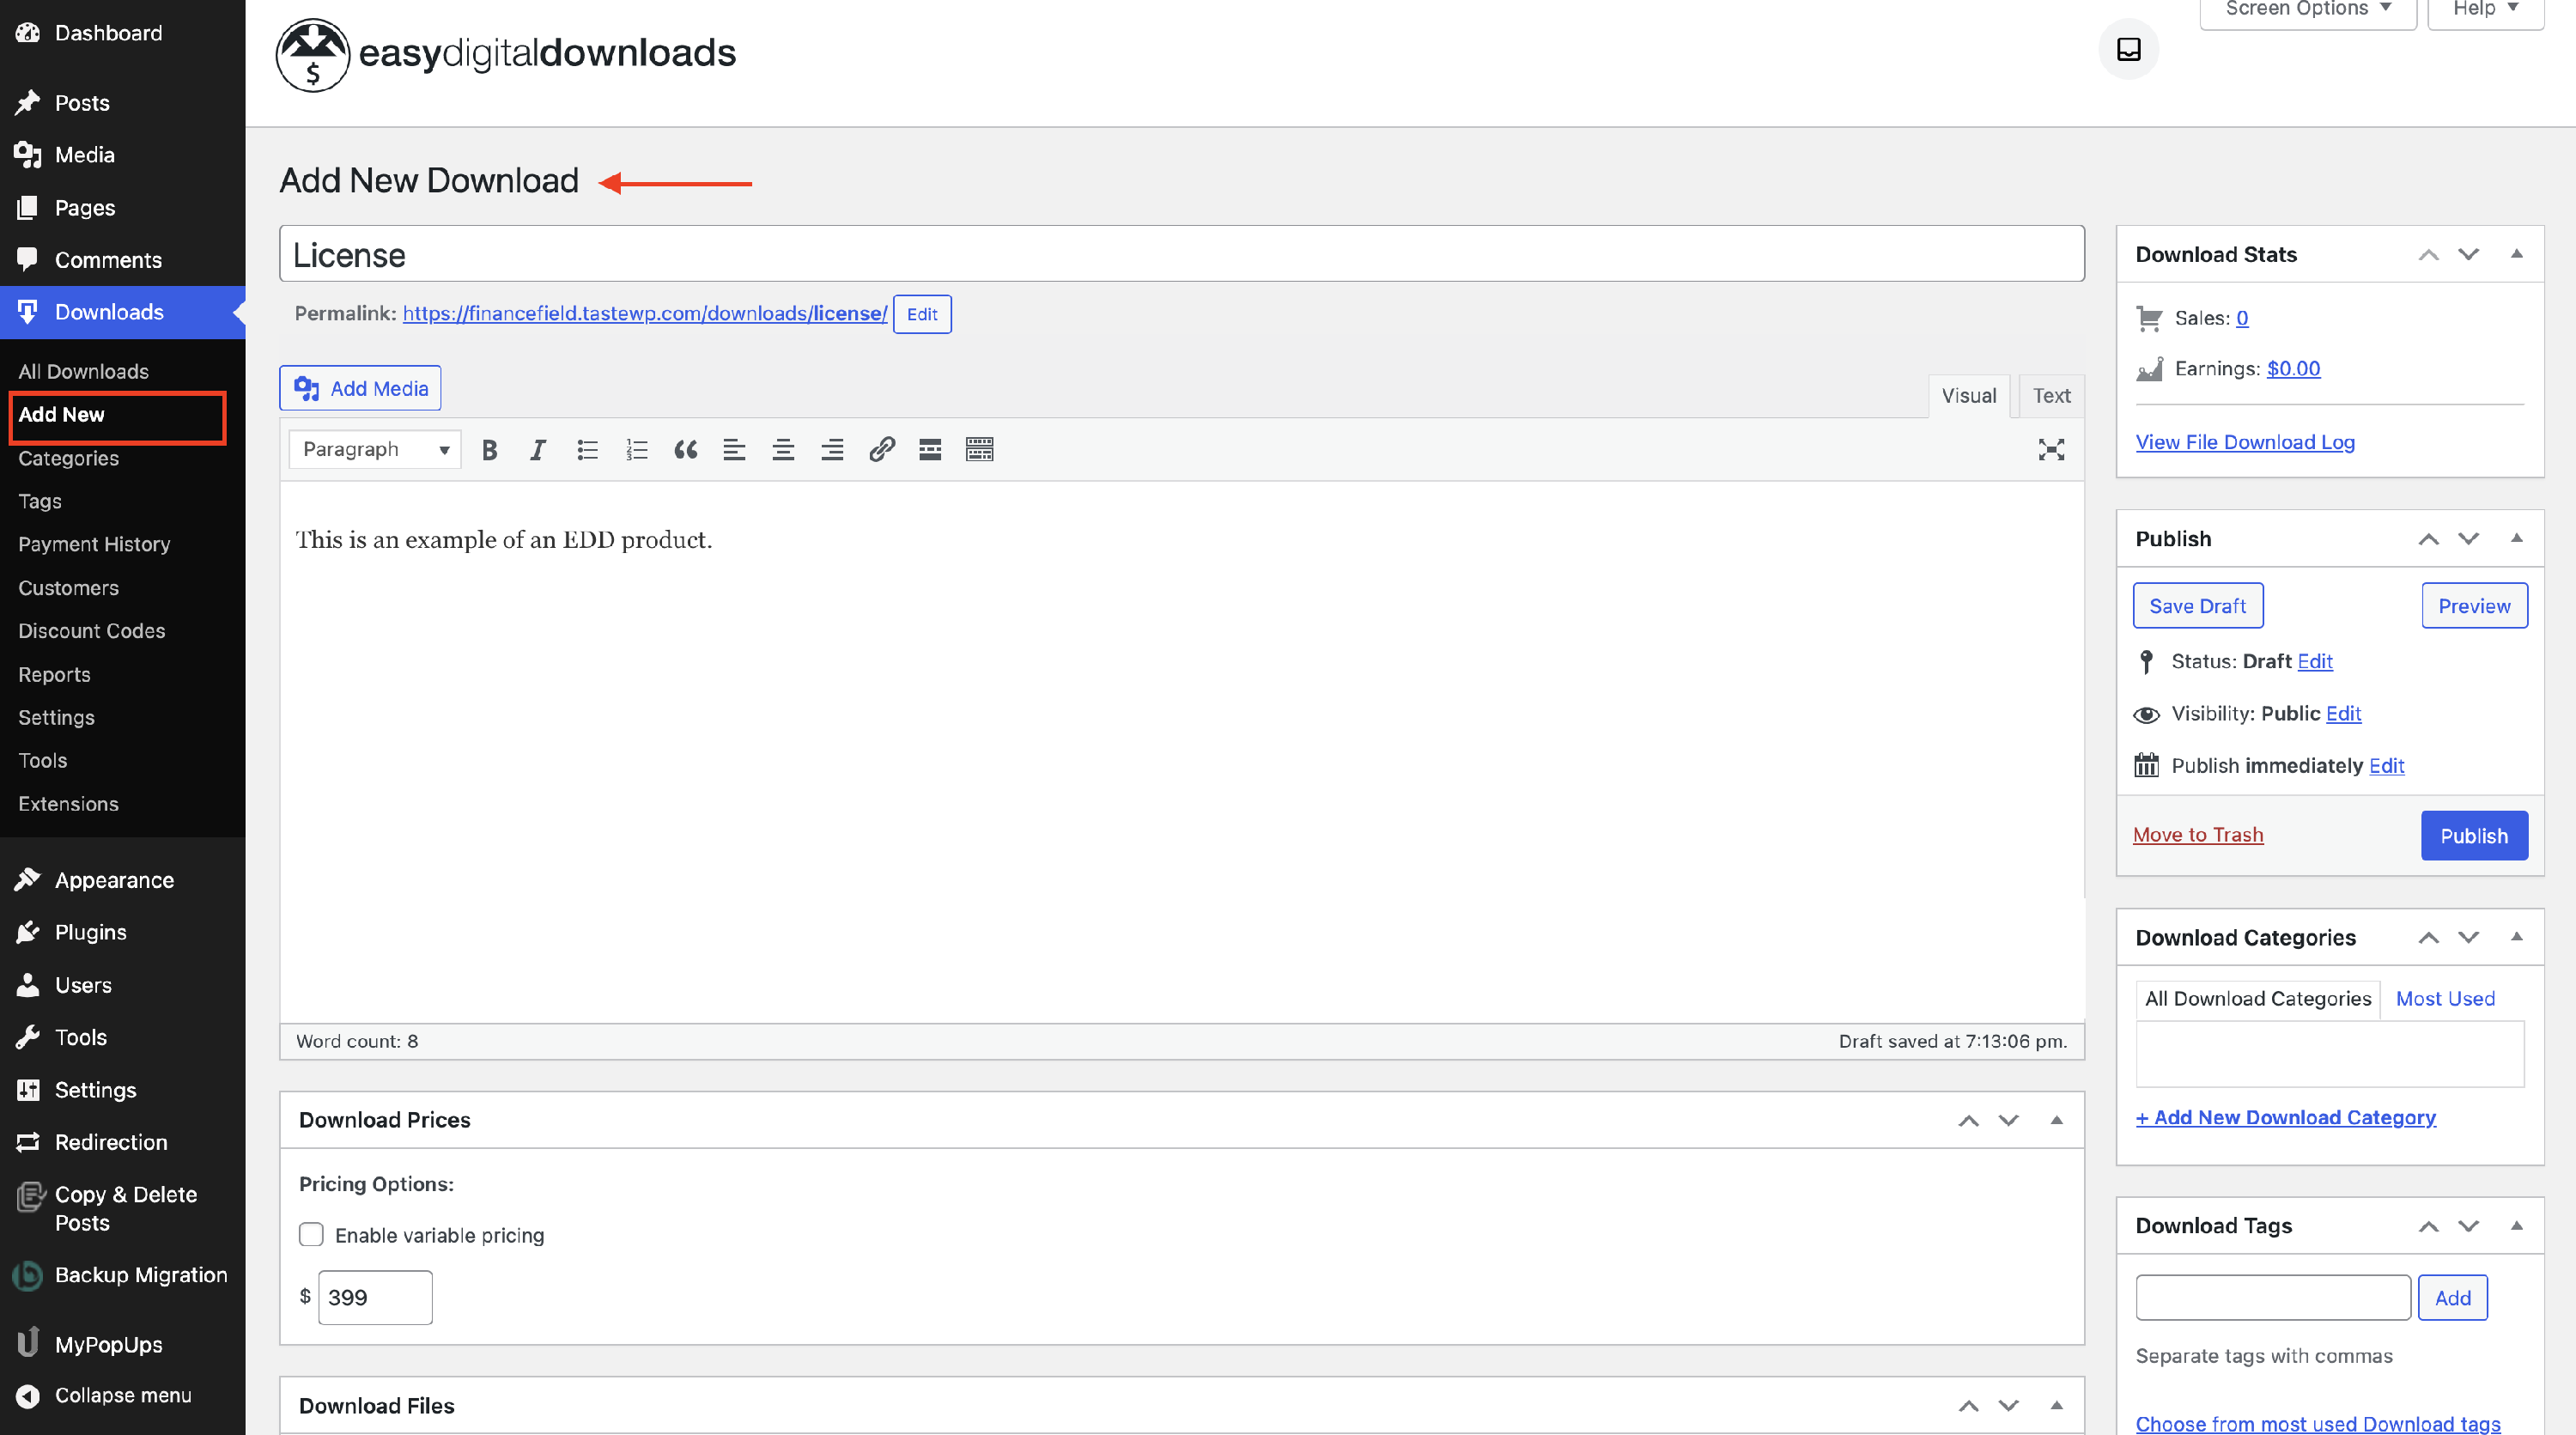
Task: Click the insert link icon
Action: (881, 450)
